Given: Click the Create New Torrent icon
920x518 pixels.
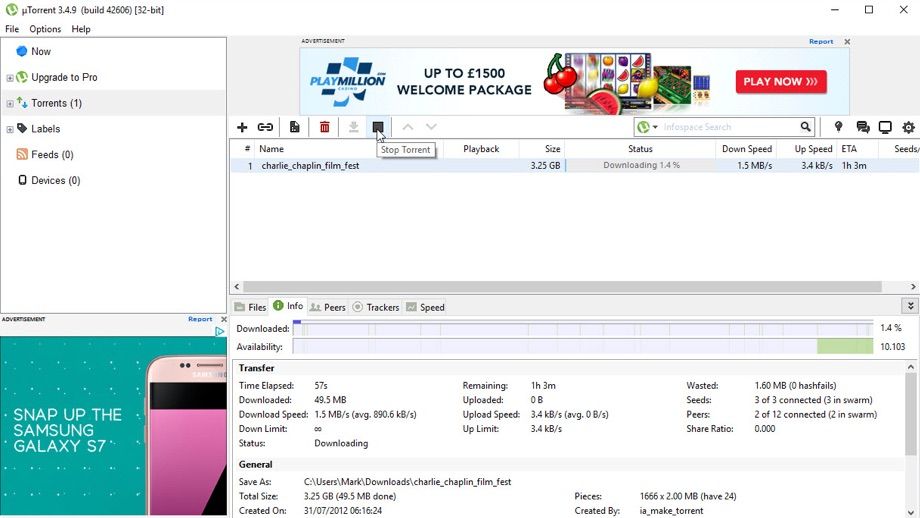Looking at the screenshot, I should (295, 127).
